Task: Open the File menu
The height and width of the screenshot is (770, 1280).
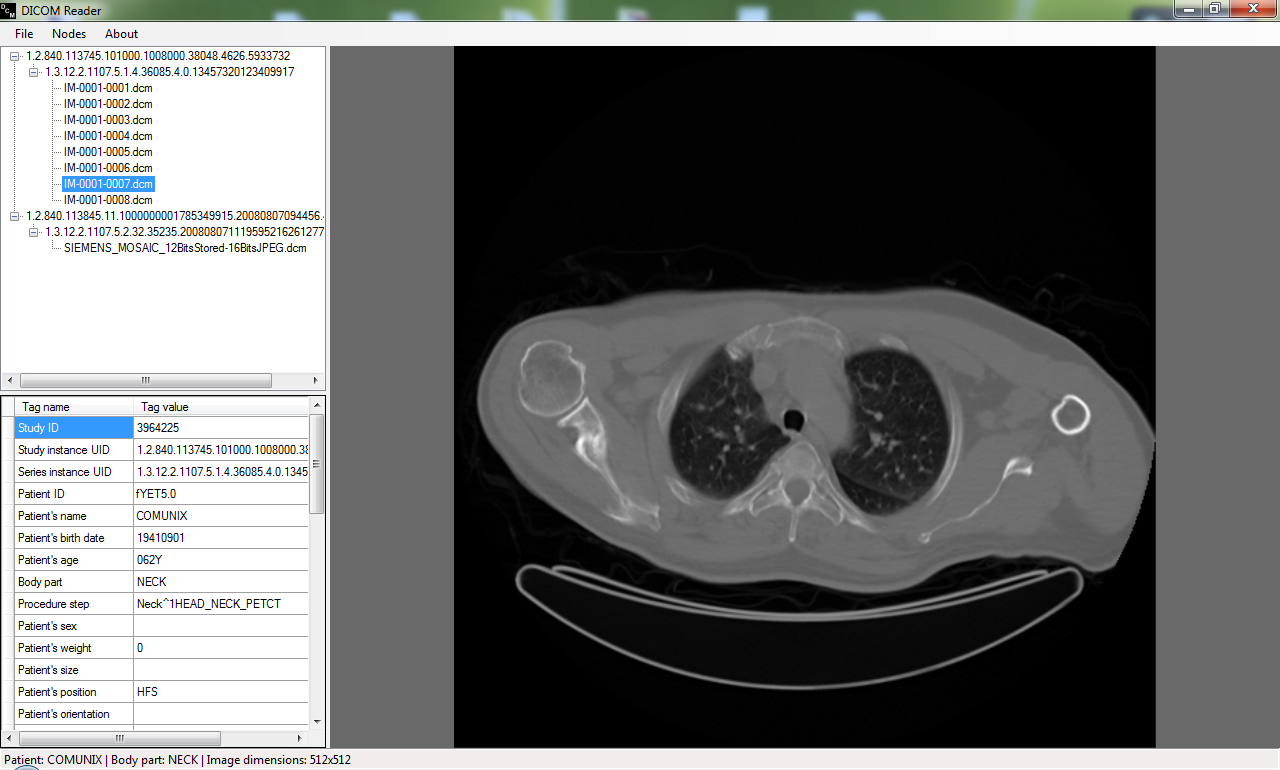Action: click(23, 33)
